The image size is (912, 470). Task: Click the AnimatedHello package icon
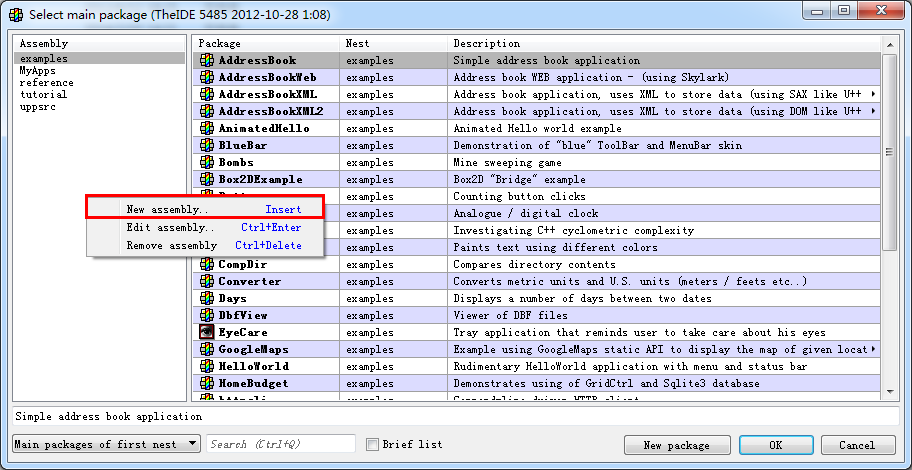207,128
